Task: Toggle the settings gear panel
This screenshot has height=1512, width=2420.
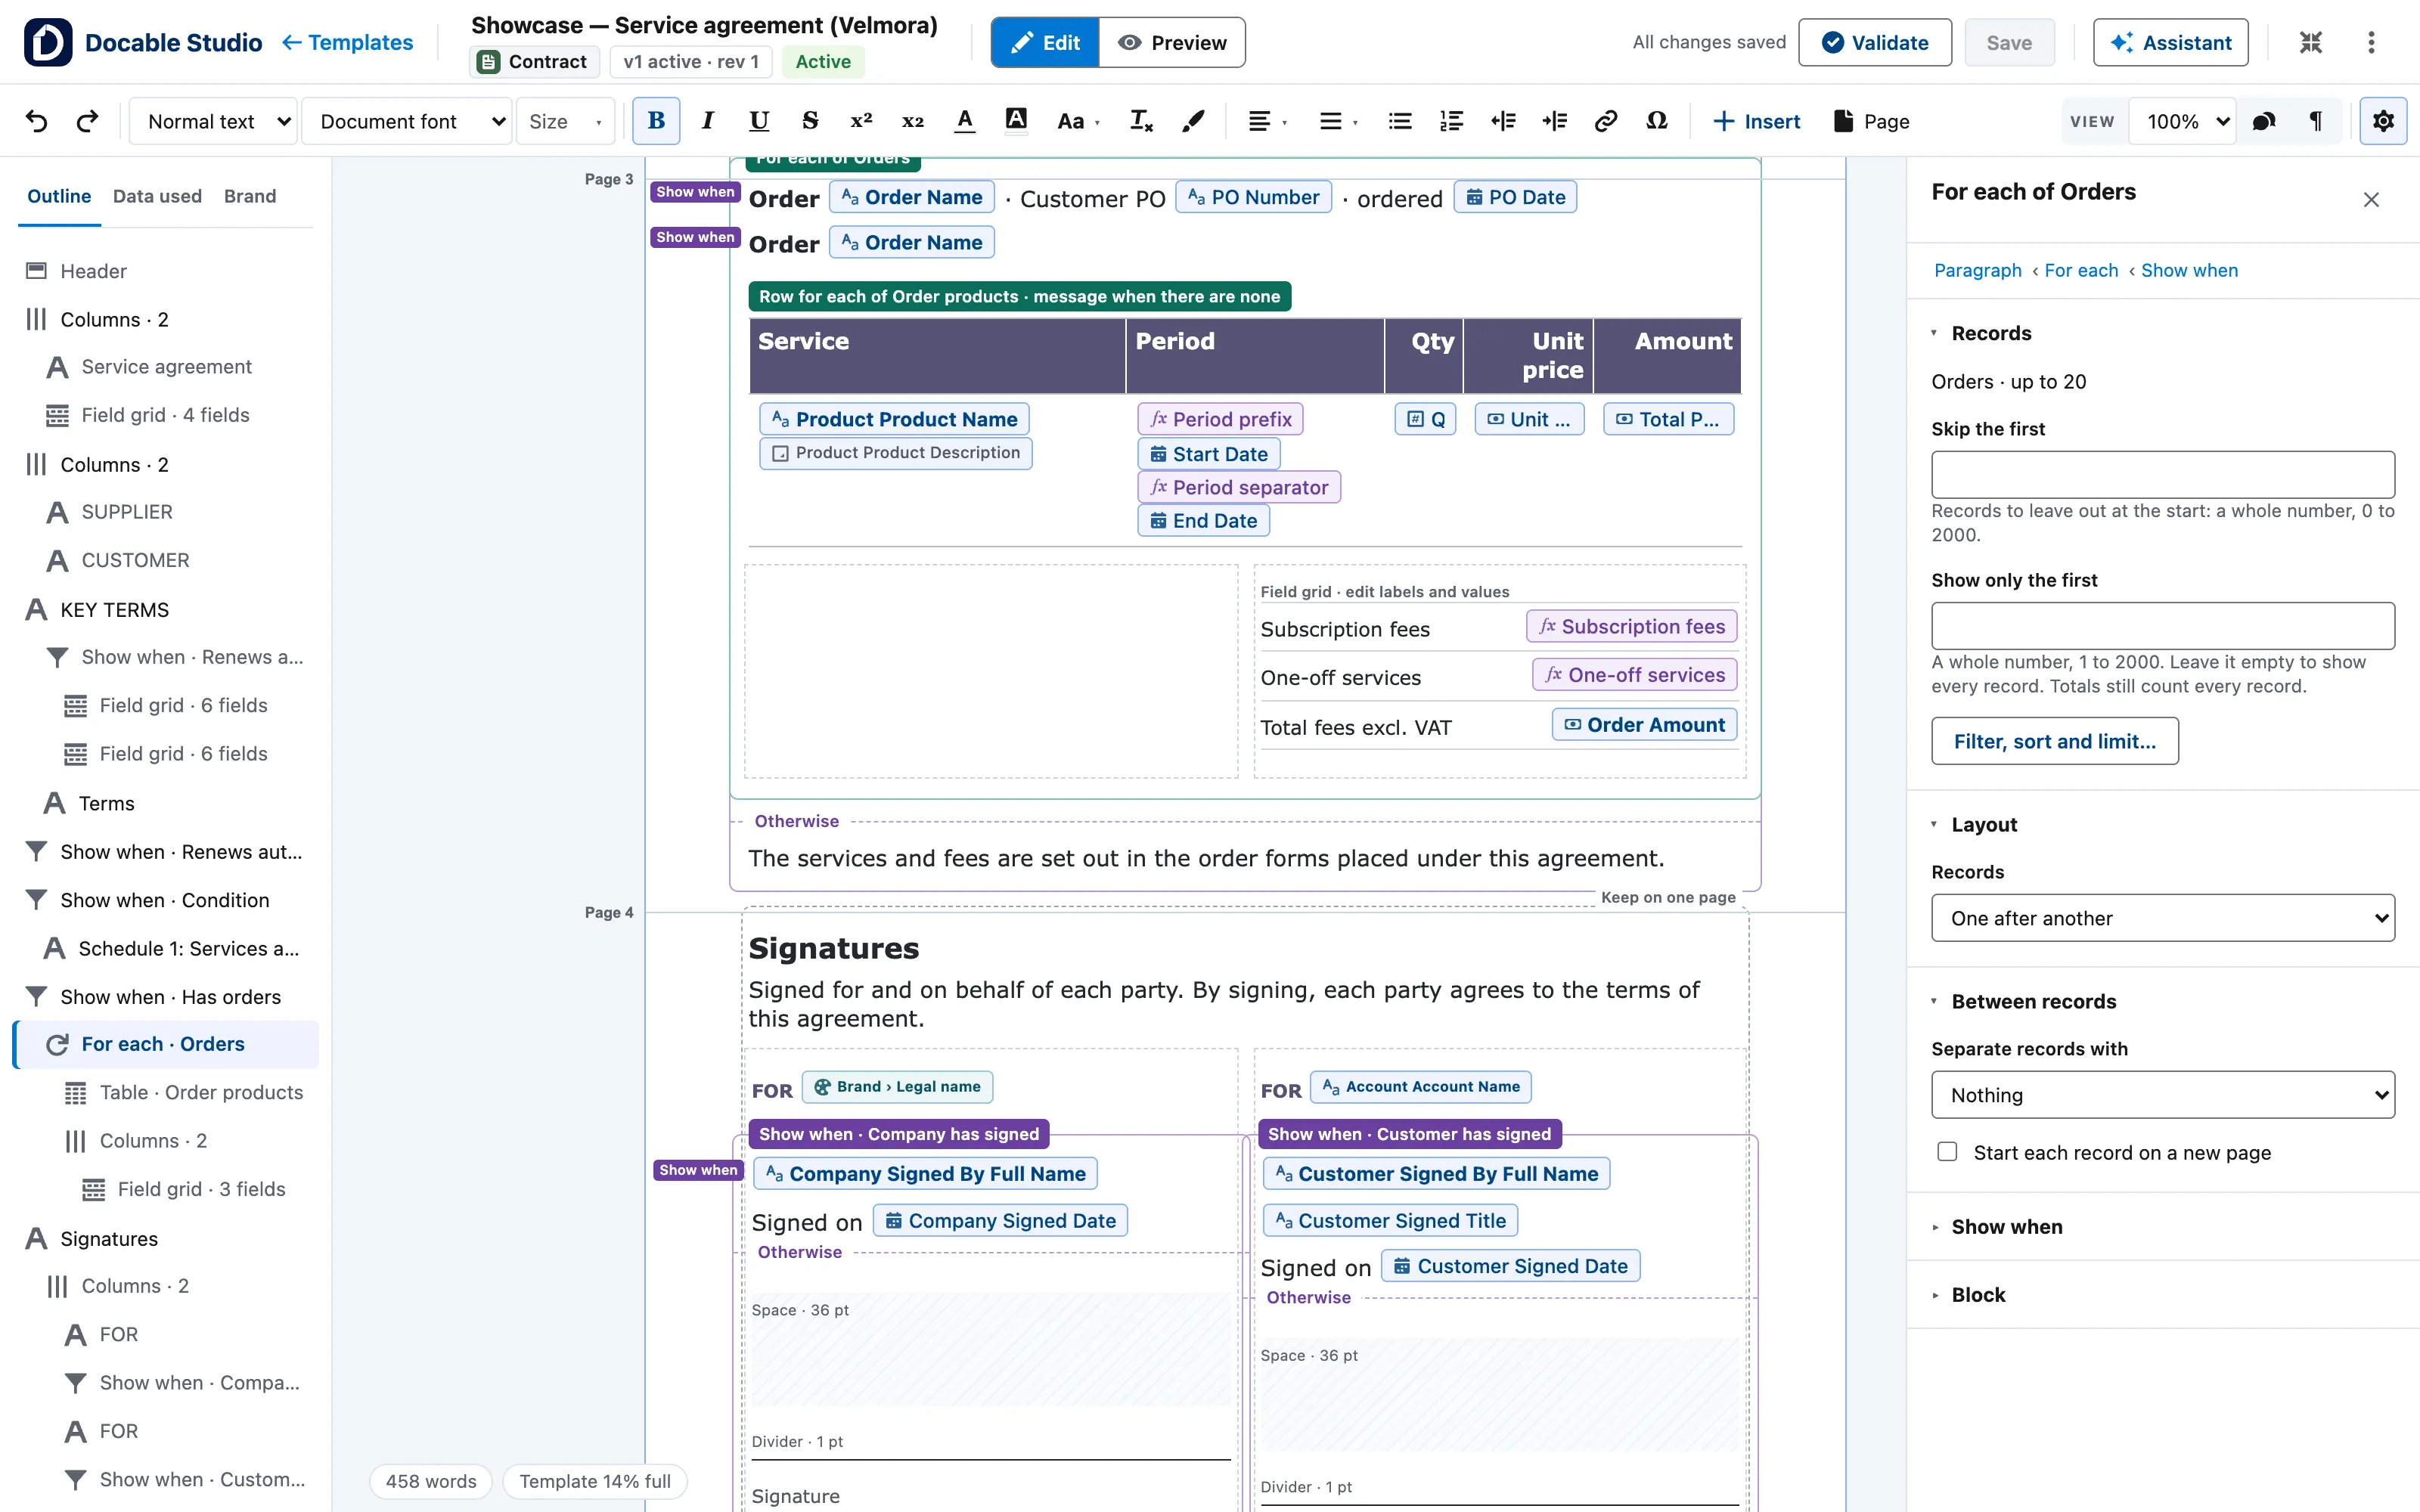Action: click(x=2383, y=121)
